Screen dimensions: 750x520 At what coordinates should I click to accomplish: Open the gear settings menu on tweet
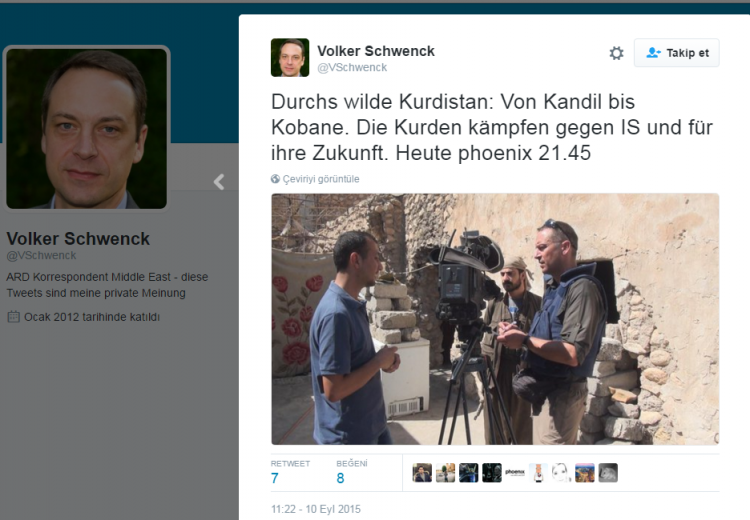coord(616,53)
